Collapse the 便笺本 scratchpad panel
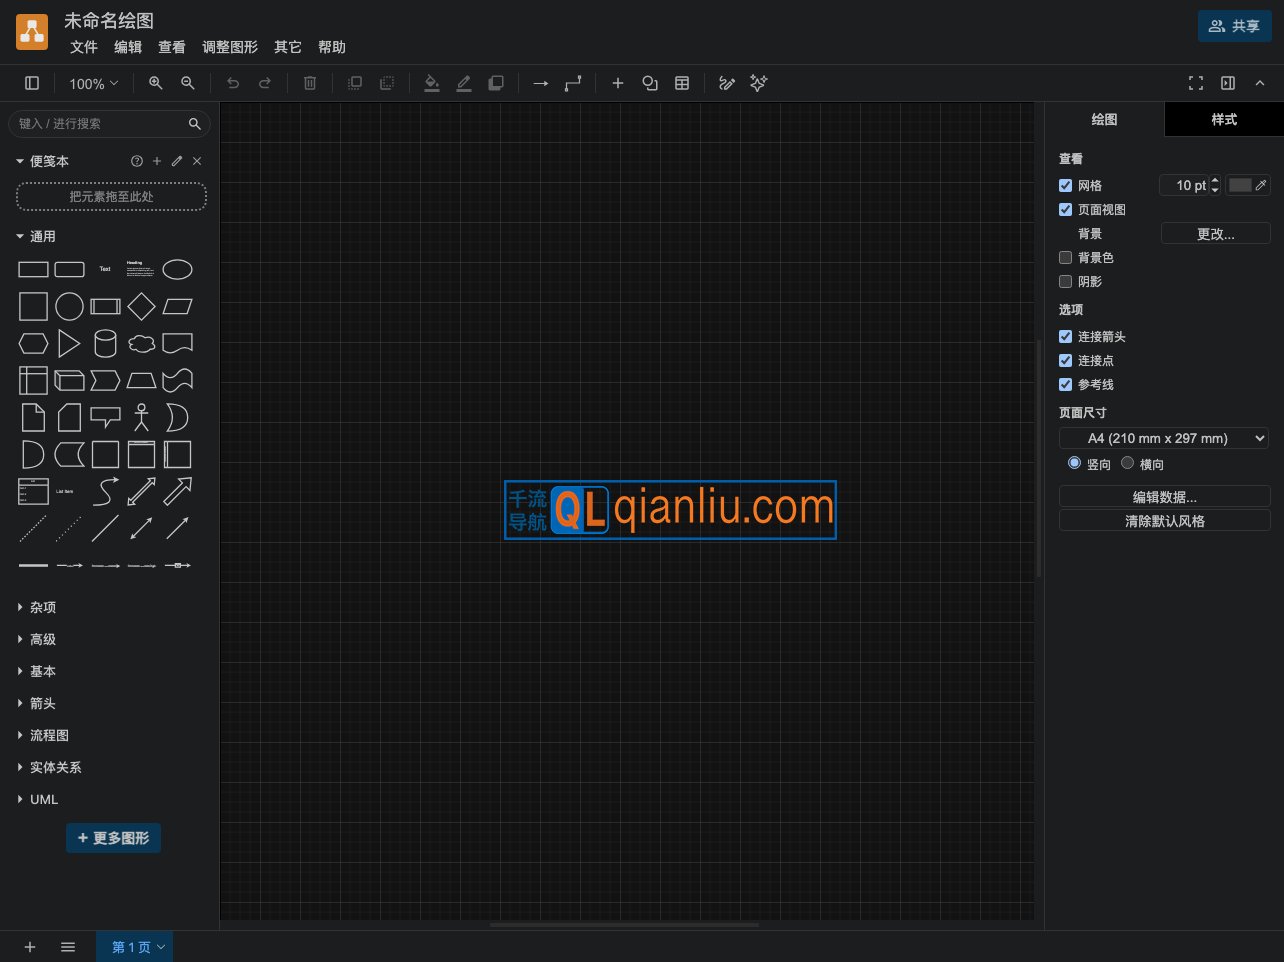 (x=19, y=161)
